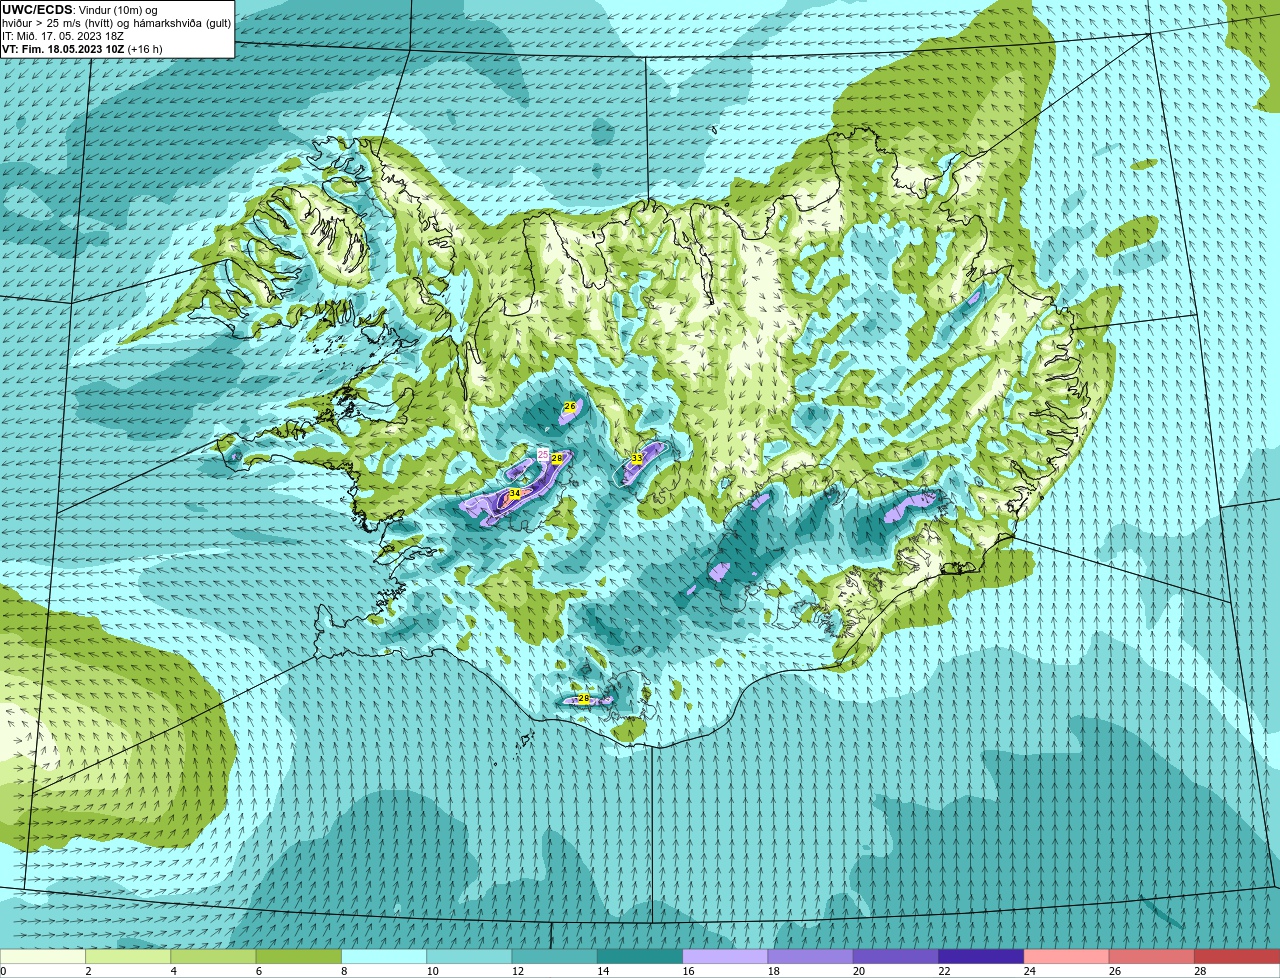The image size is (1280, 978).
Task: Choose the olive green 6–8 m/s swatch
Action: tap(299, 956)
